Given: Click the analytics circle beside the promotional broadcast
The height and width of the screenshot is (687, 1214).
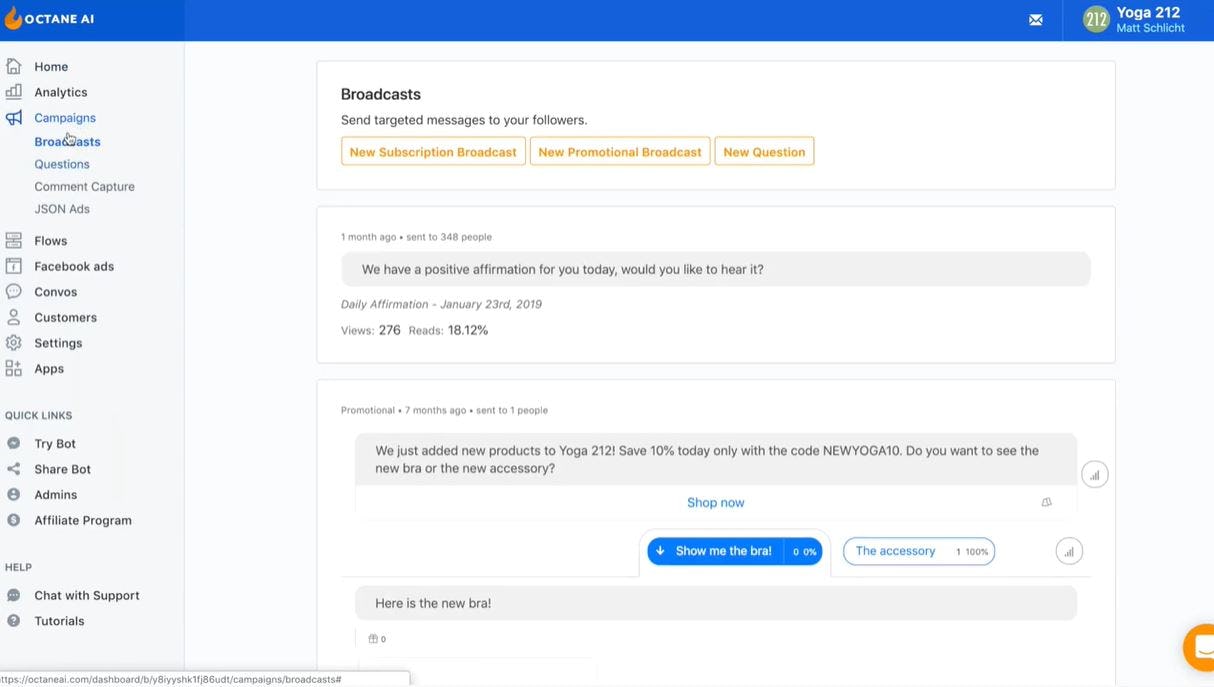Looking at the screenshot, I should 1095,474.
